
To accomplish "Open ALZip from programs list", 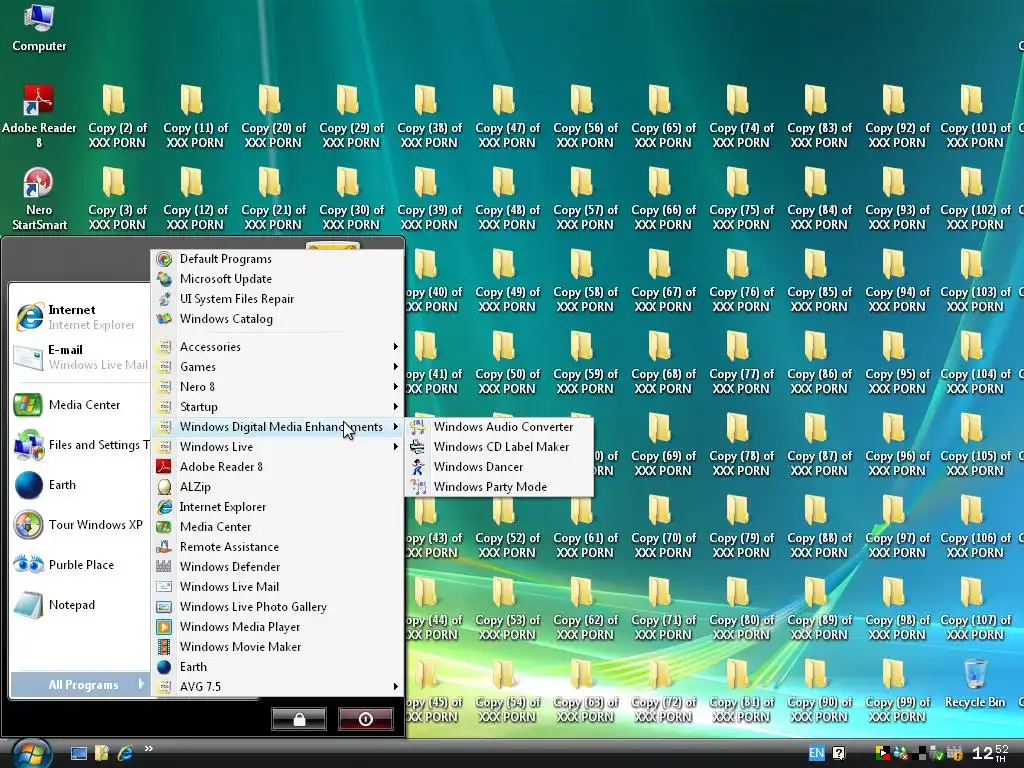I will (x=278, y=487).
